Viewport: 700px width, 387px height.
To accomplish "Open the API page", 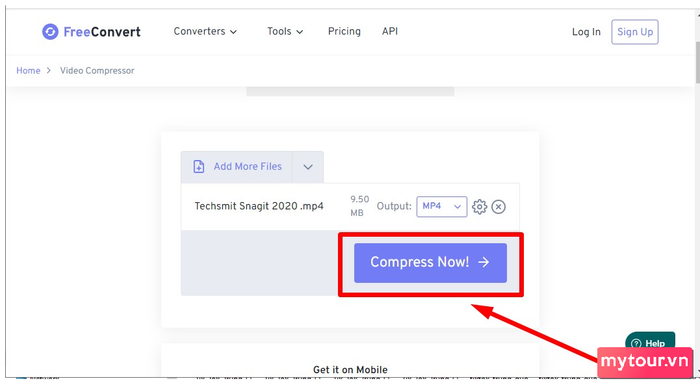I will [390, 31].
